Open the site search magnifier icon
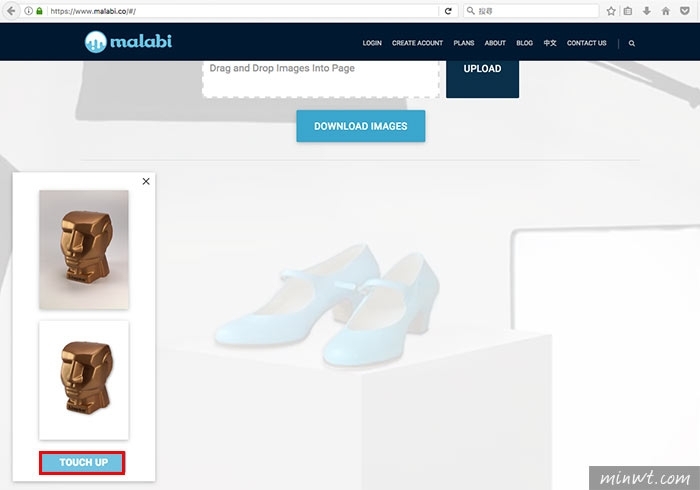This screenshot has width=700, height=490. [x=632, y=43]
